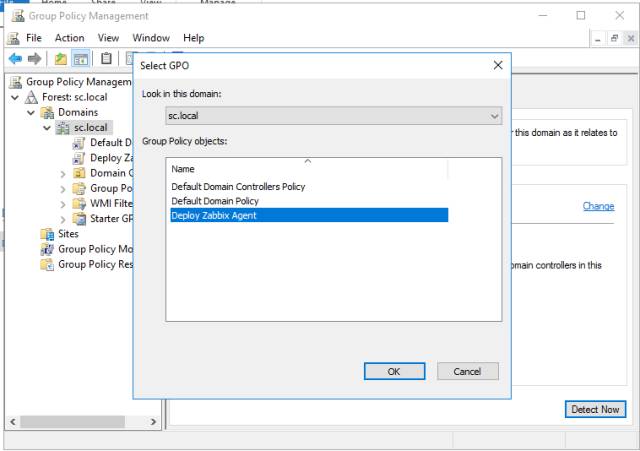Select Deploy Zabbix Agent in GPO list
This screenshot has height=451, width=640.
click(x=309, y=216)
